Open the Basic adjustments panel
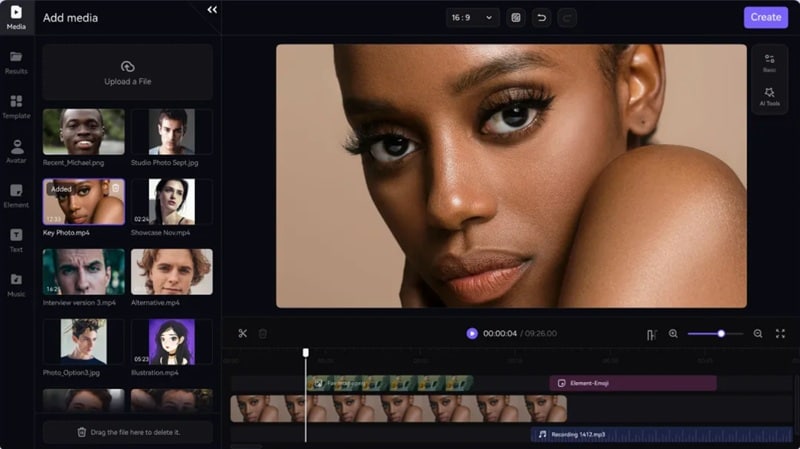The image size is (800, 449). point(769,63)
